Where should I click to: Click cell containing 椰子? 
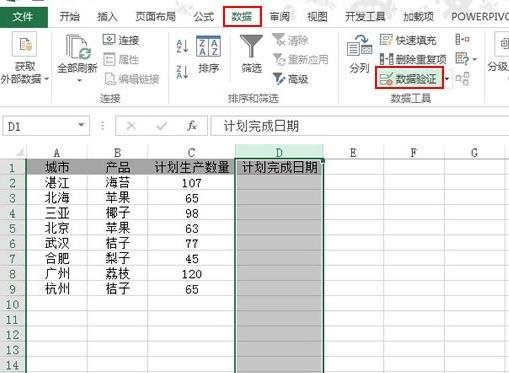pyautogui.click(x=117, y=213)
